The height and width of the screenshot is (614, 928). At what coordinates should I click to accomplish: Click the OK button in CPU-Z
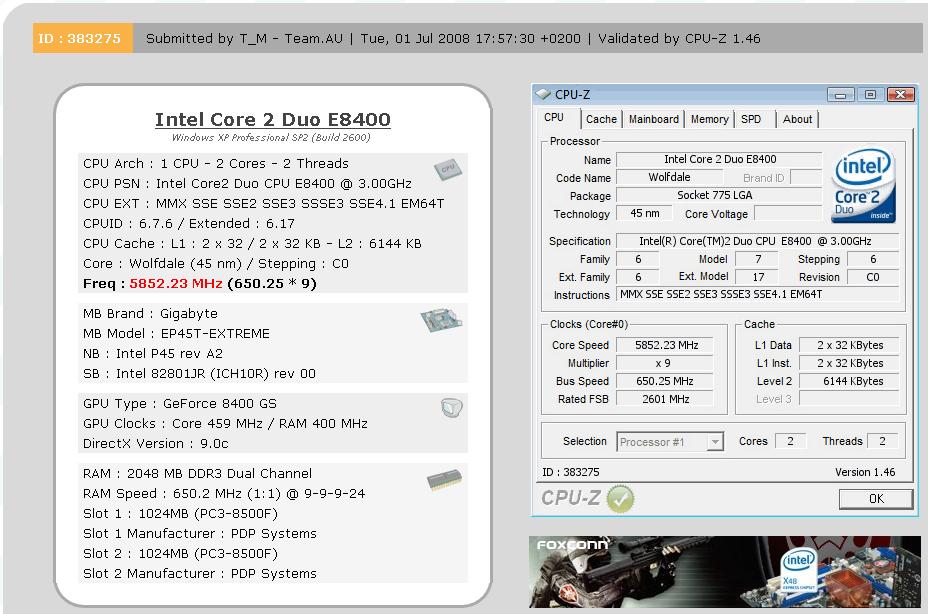tap(876, 499)
